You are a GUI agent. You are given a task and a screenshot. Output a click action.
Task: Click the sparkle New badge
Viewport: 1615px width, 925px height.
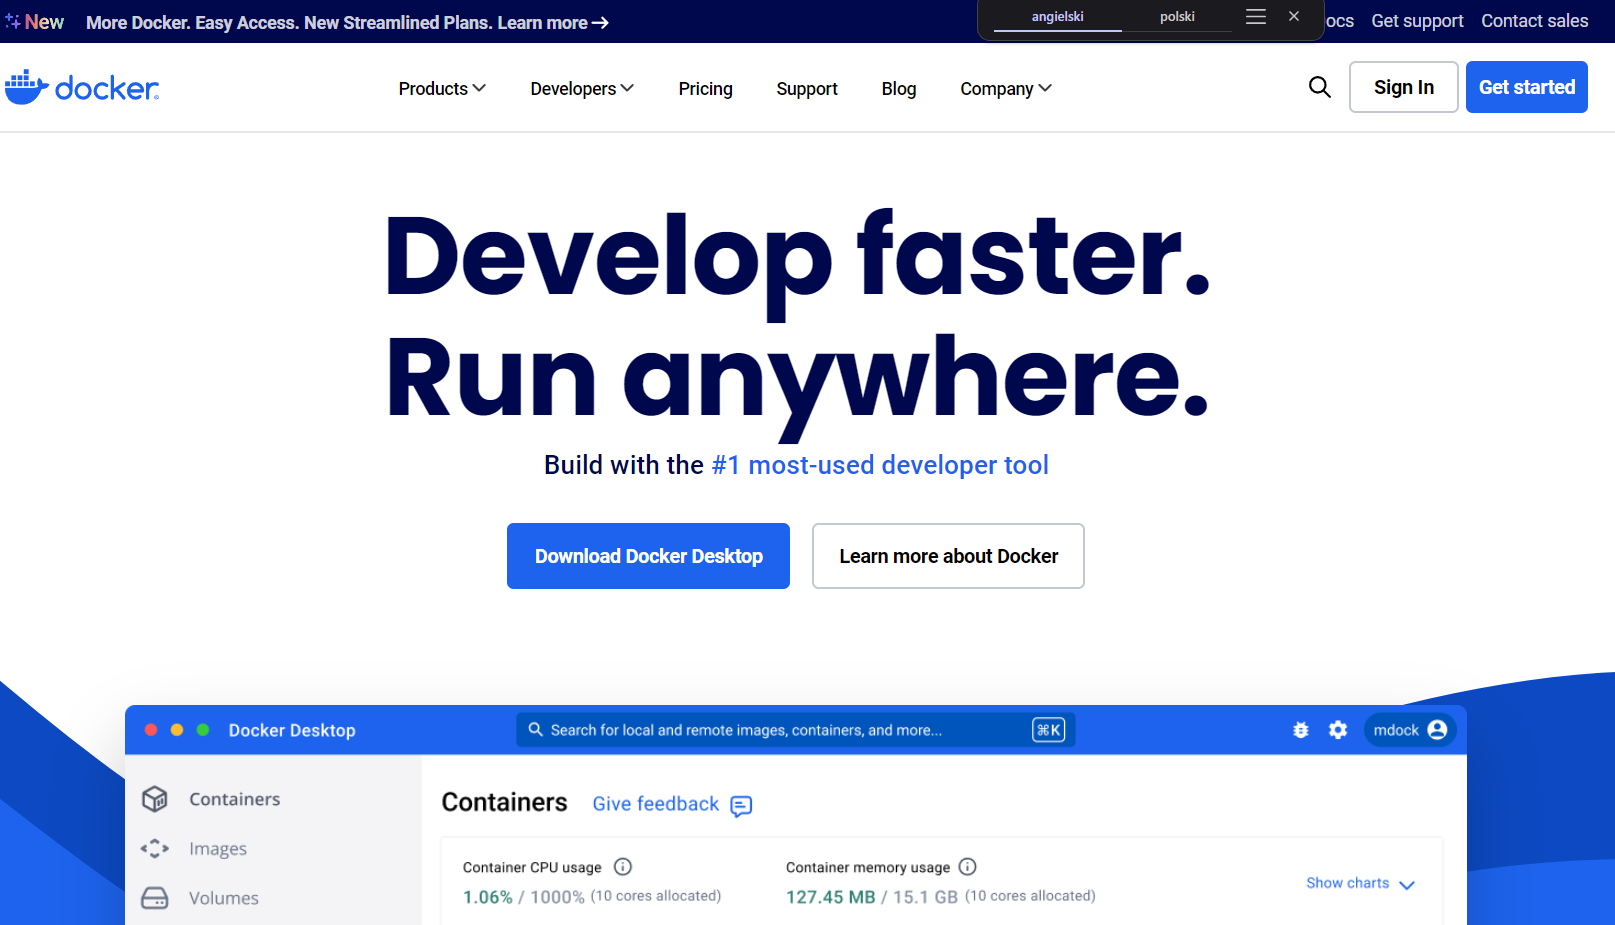35,21
